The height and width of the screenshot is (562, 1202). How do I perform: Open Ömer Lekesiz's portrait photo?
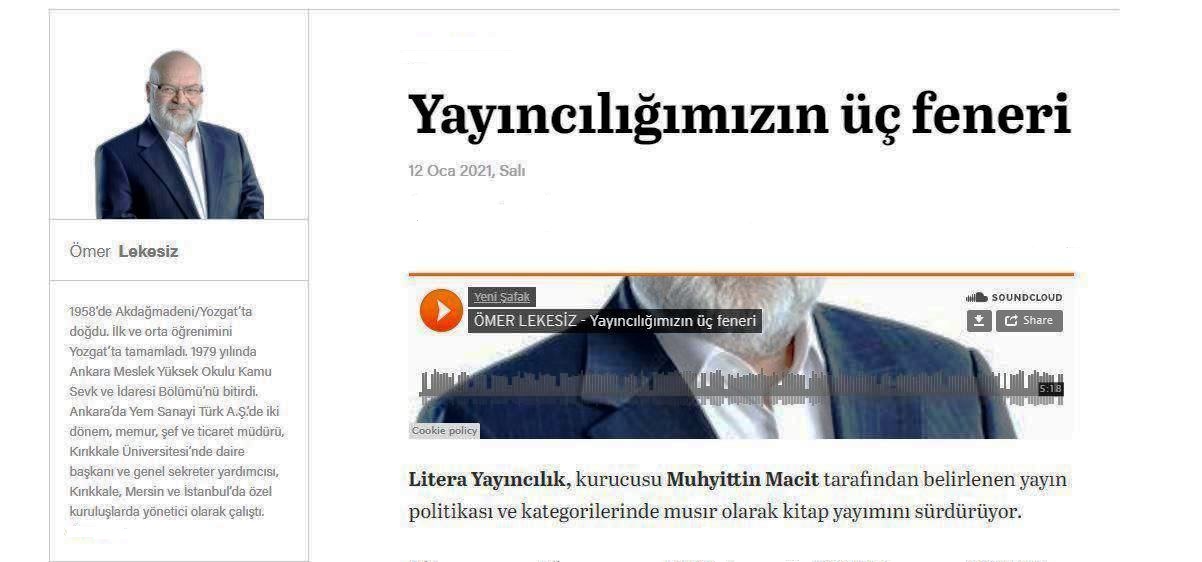179,133
